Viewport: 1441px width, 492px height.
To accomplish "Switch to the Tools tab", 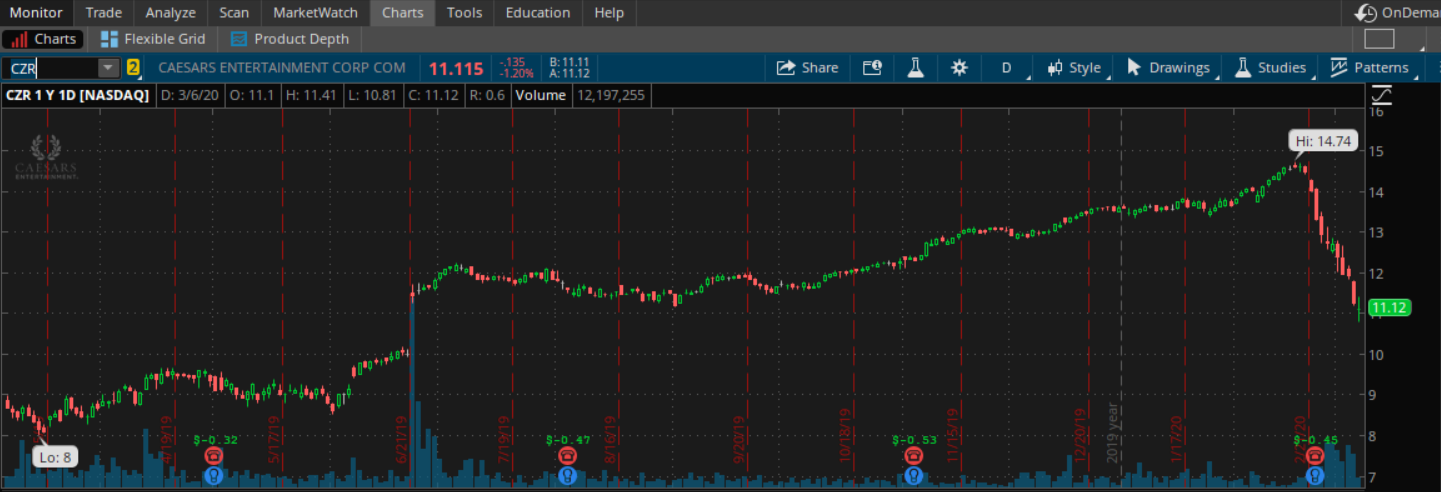I will tap(464, 13).
